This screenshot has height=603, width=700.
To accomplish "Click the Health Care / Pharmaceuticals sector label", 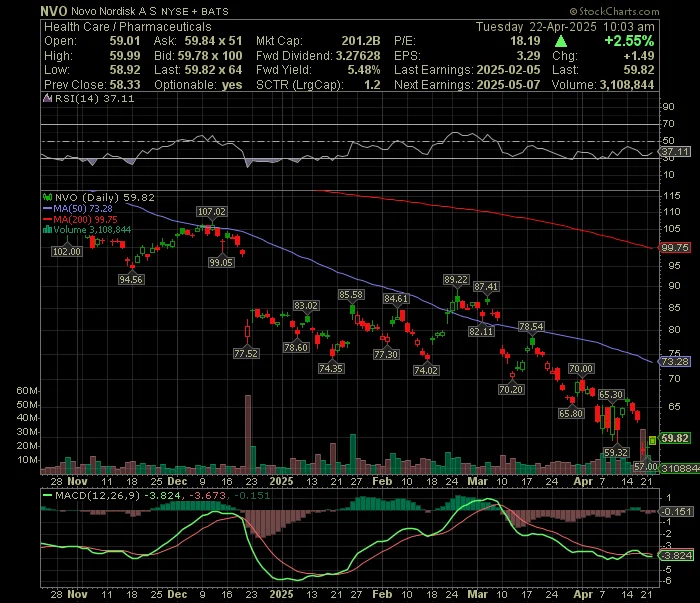I will coord(128,27).
